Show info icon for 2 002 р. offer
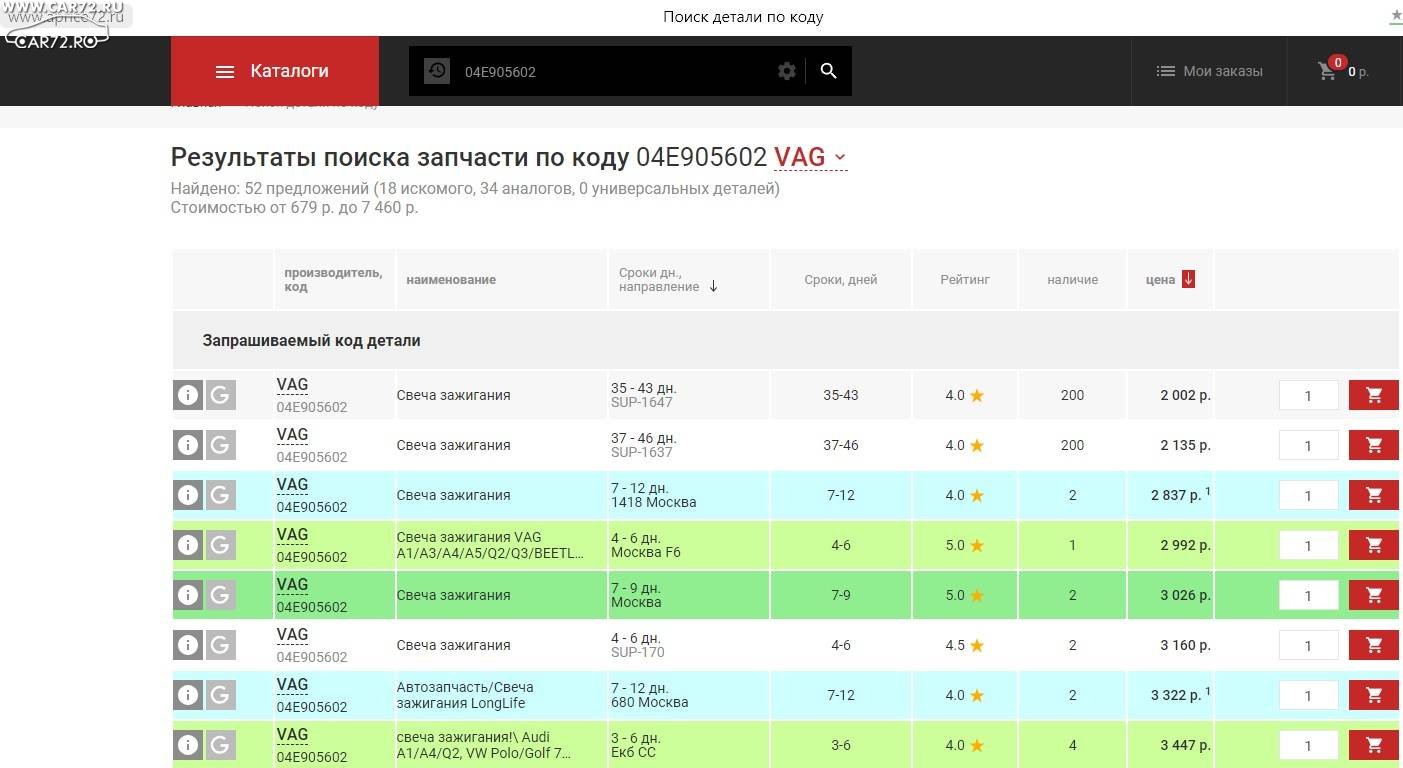The width and height of the screenshot is (1403, 768). pyautogui.click(x=188, y=395)
